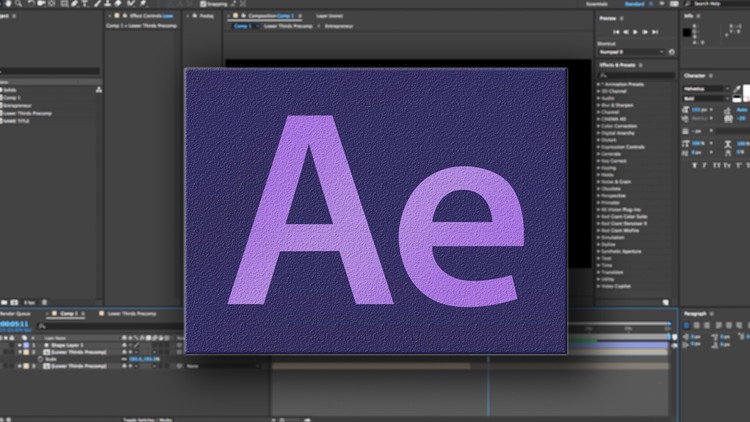Select the Pen tool
Screen dimensions: 750x422
pyautogui.click(x=75, y=3)
